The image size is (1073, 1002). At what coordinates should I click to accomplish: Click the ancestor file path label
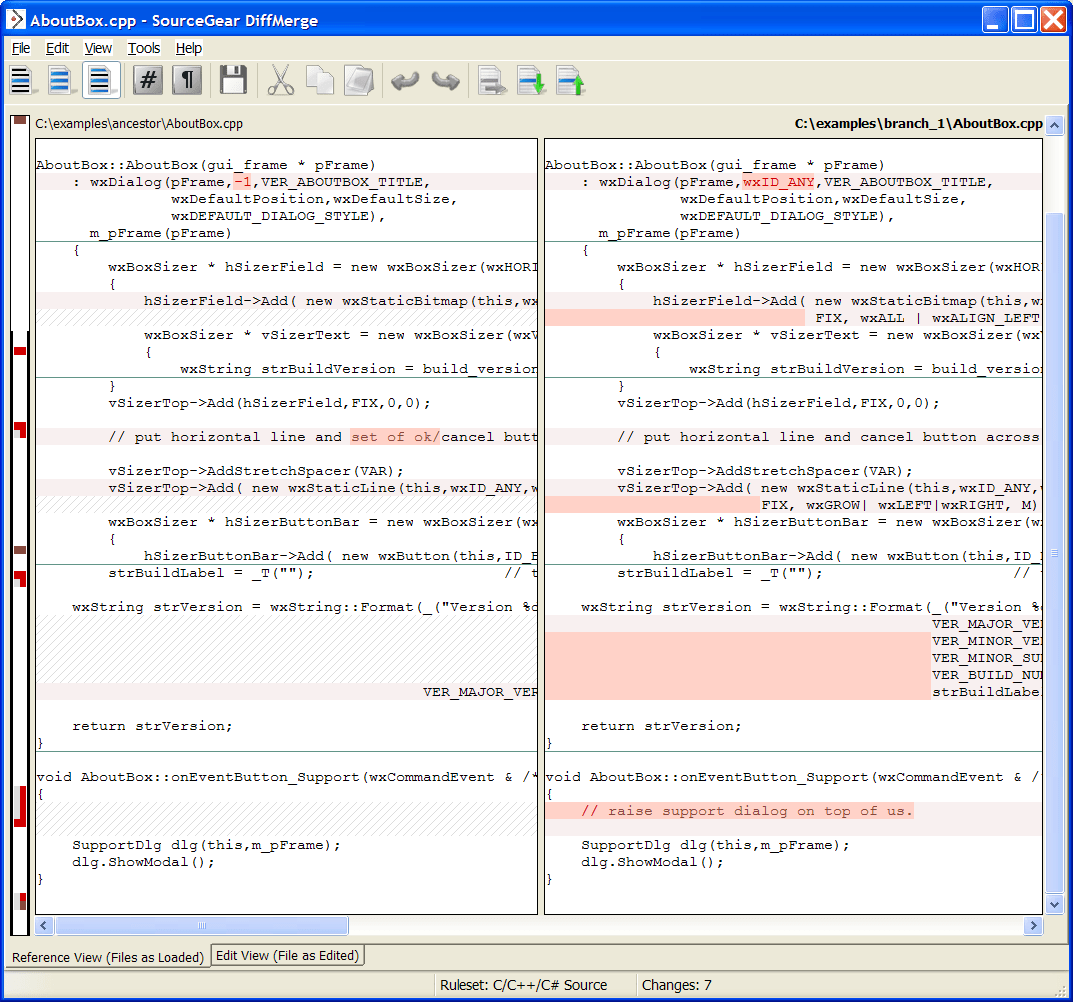pyautogui.click(x=139, y=124)
